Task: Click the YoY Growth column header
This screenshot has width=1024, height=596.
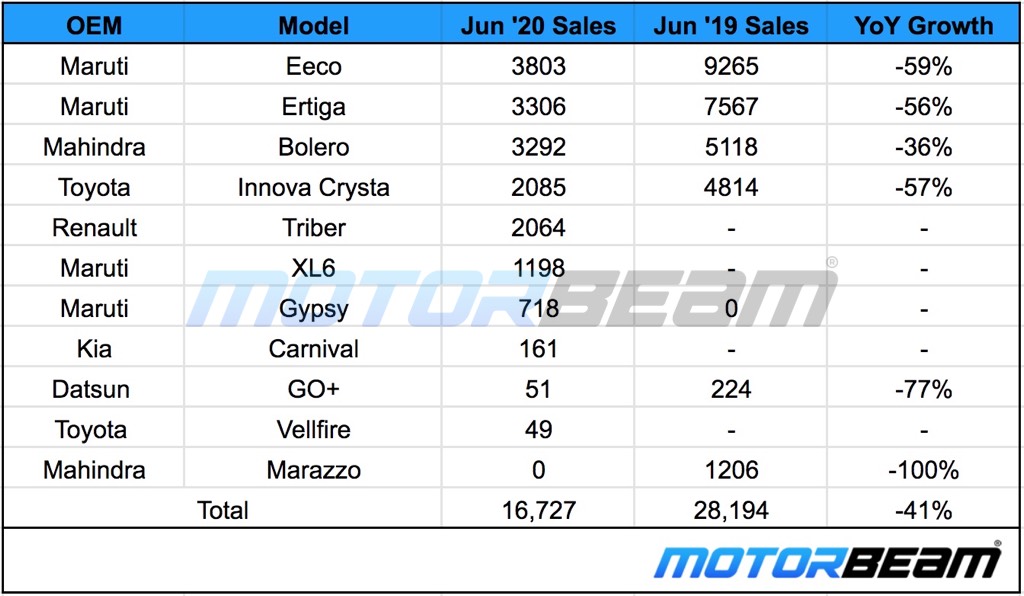Action: 923,26
